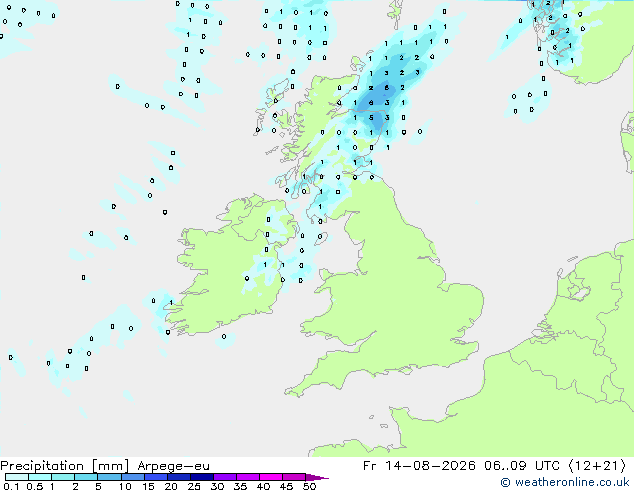Image resolution: width=634 pixels, height=490 pixels.
Task: Pick the 5–10 mm legend swatch
Action: (110, 477)
